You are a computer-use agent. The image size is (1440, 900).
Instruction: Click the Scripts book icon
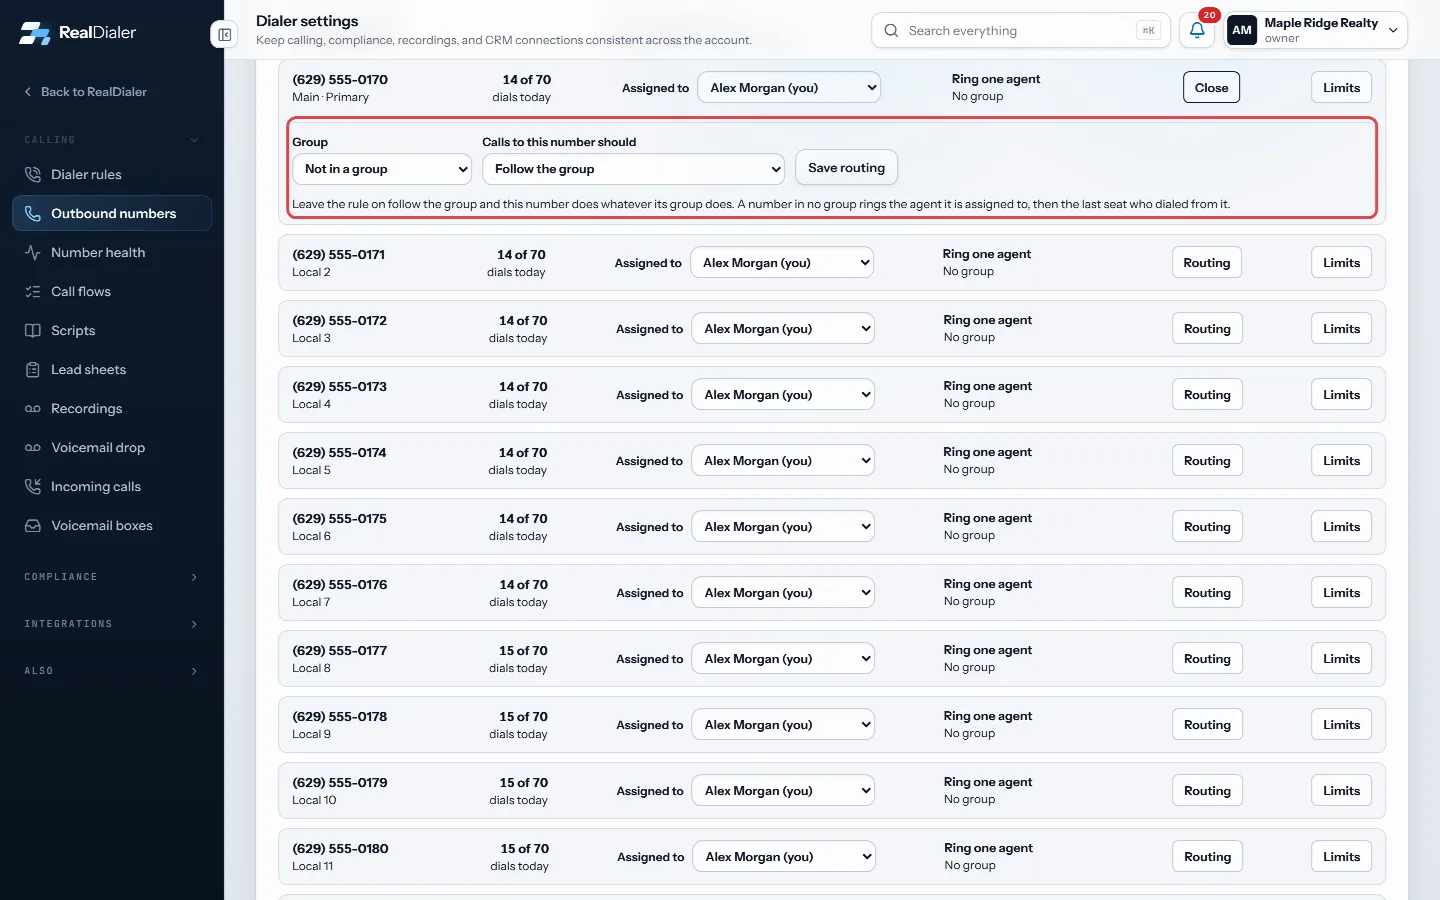33,331
